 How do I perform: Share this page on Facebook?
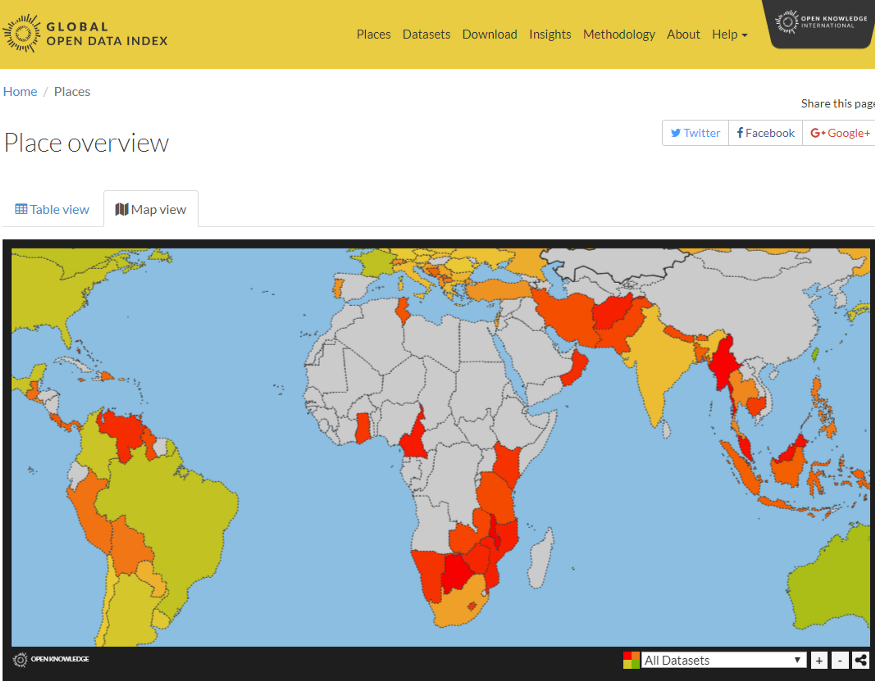(765, 133)
